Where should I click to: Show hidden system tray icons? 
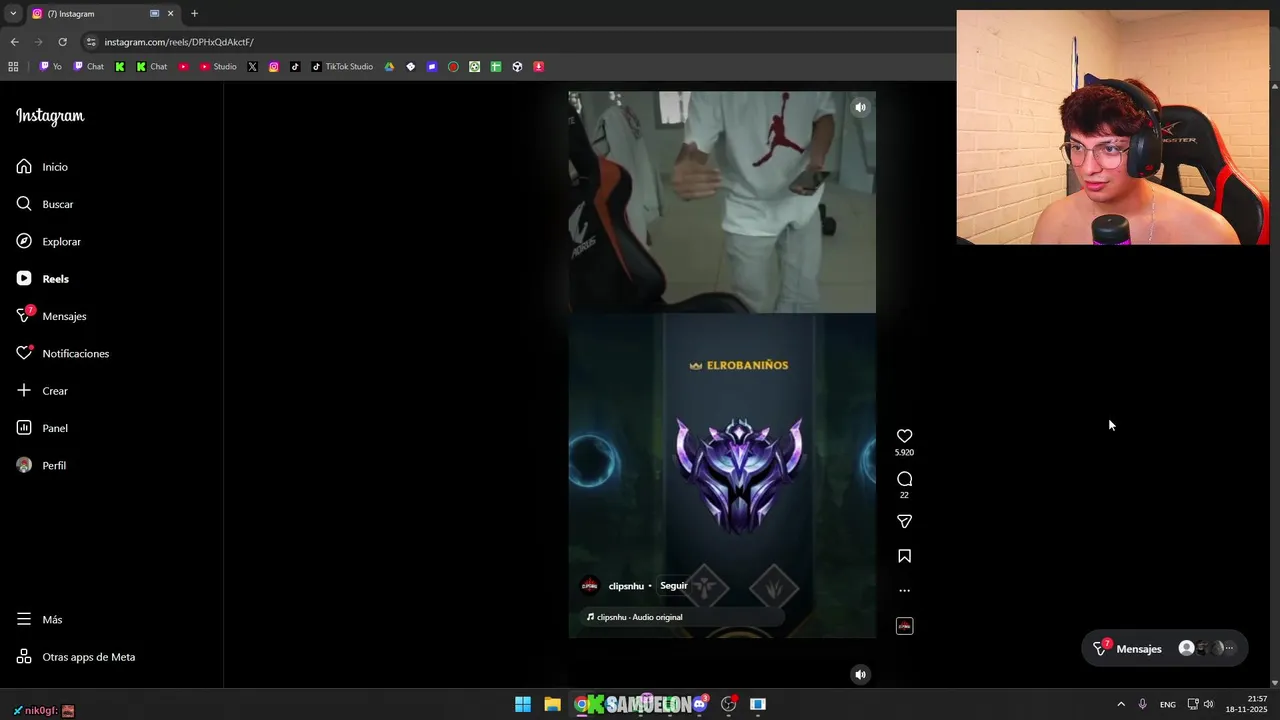(1121, 704)
